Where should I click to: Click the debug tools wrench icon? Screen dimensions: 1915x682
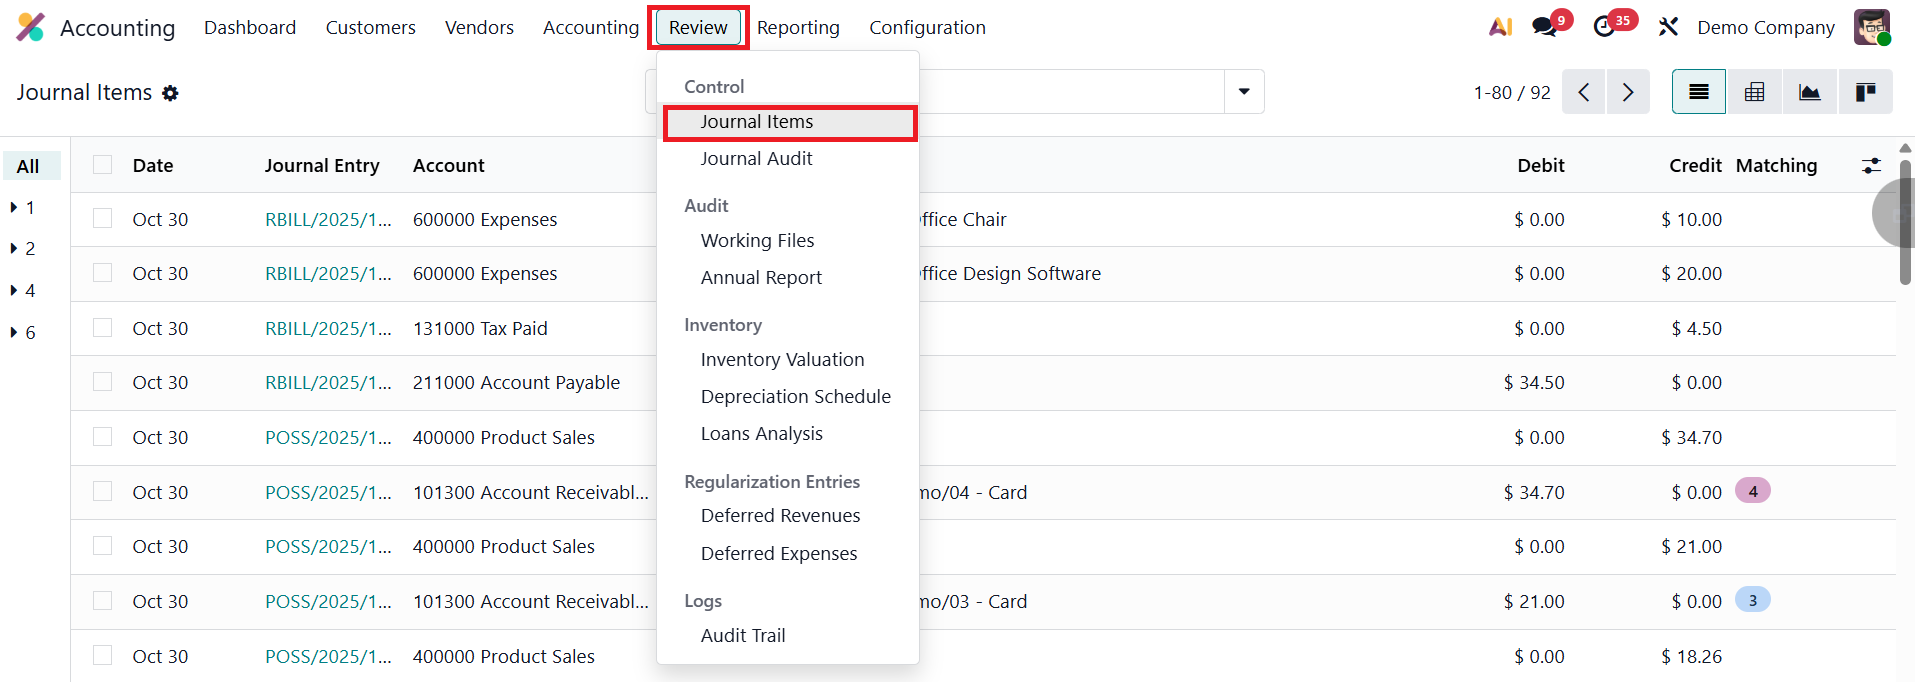tap(1668, 27)
